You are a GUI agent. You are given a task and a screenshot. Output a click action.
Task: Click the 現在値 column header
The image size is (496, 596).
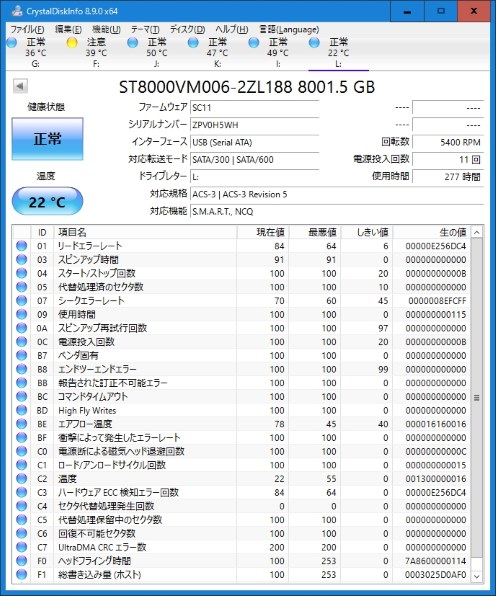coord(262,232)
